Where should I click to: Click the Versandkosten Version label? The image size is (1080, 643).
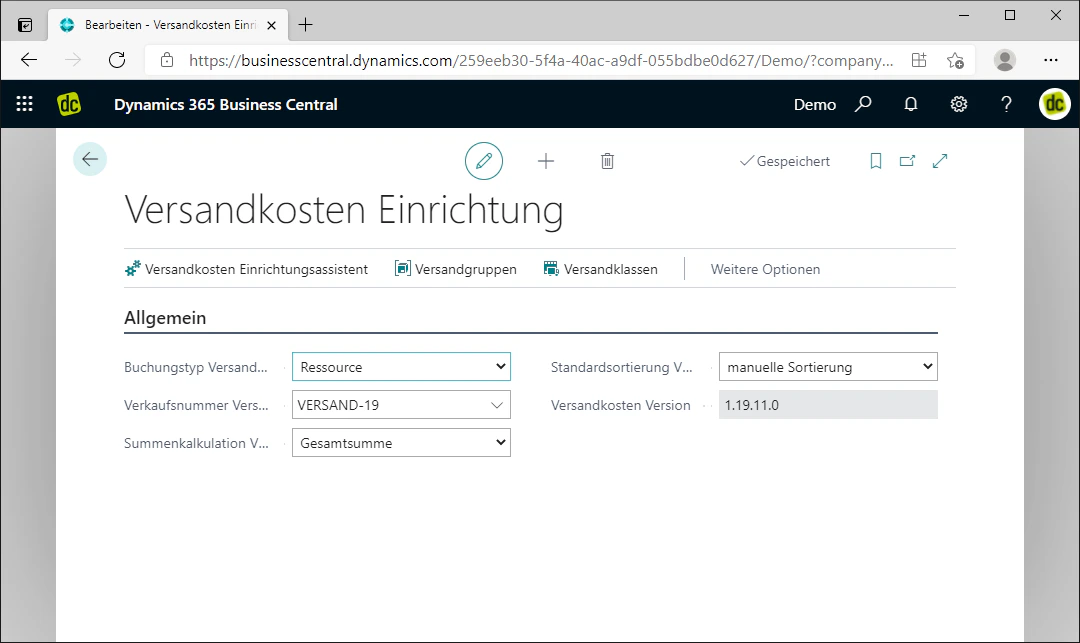(621, 405)
